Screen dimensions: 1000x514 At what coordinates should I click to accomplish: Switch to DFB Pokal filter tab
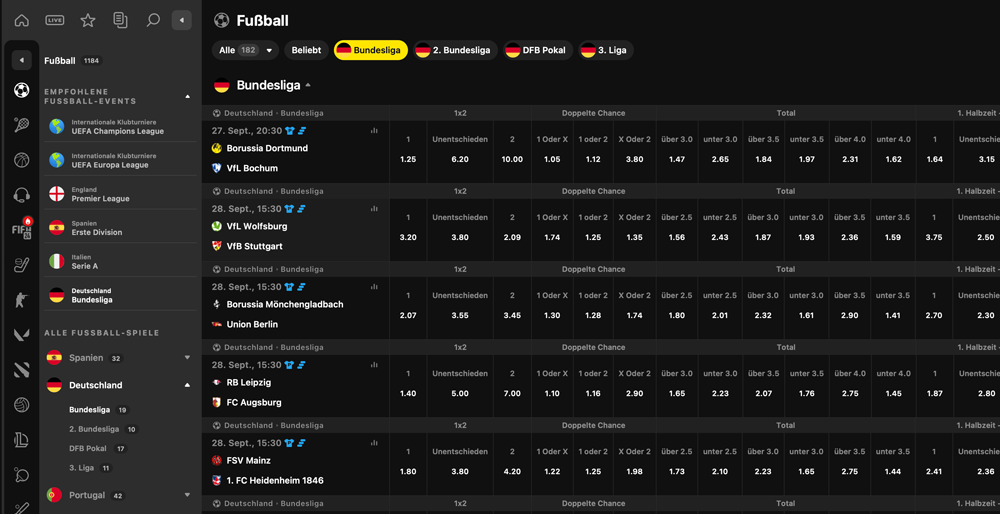point(538,50)
